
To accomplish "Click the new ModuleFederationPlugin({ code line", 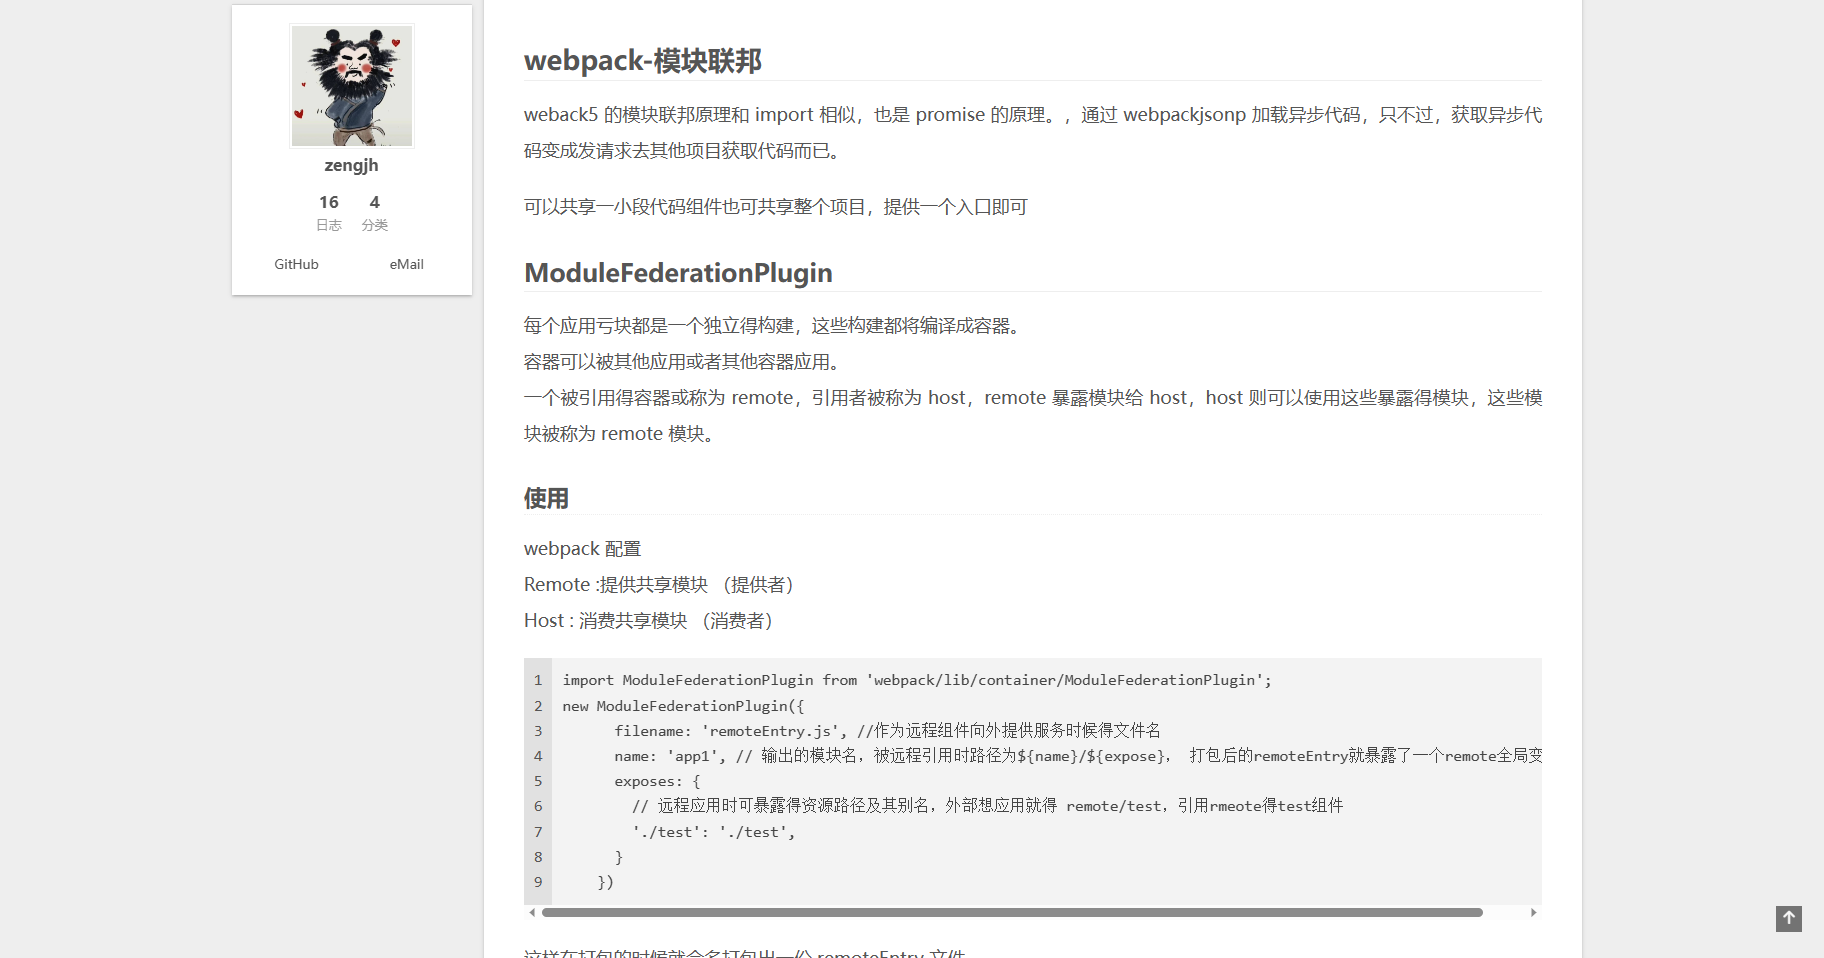I will tap(683, 706).
